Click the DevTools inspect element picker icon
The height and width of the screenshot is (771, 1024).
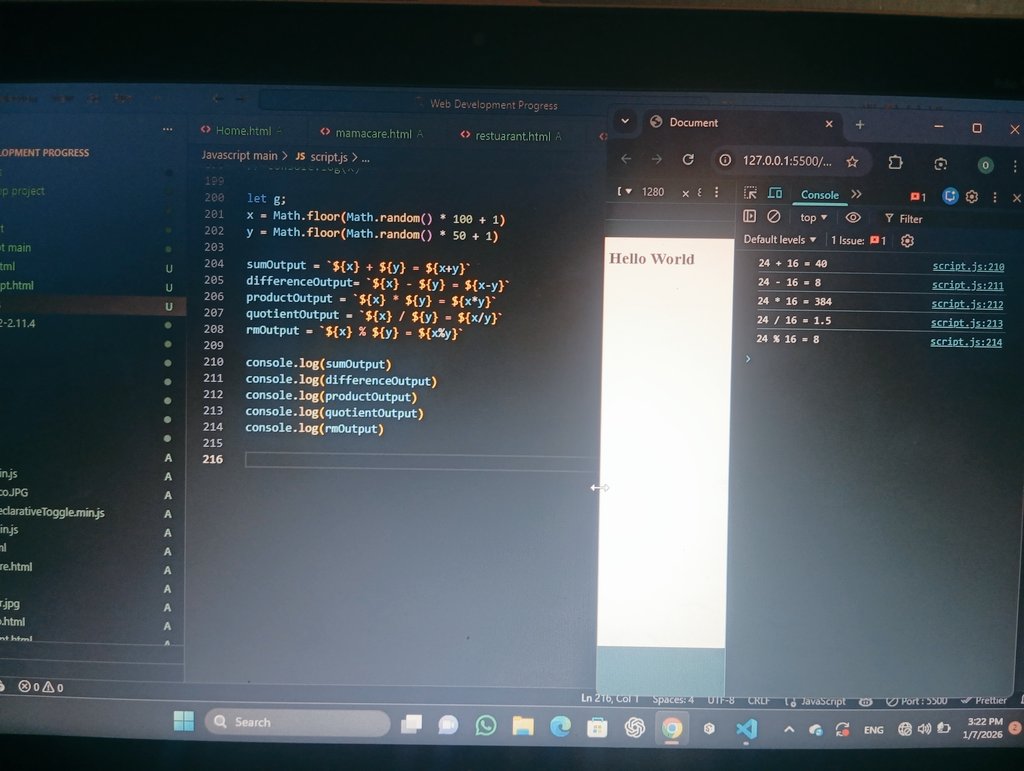[x=750, y=193]
